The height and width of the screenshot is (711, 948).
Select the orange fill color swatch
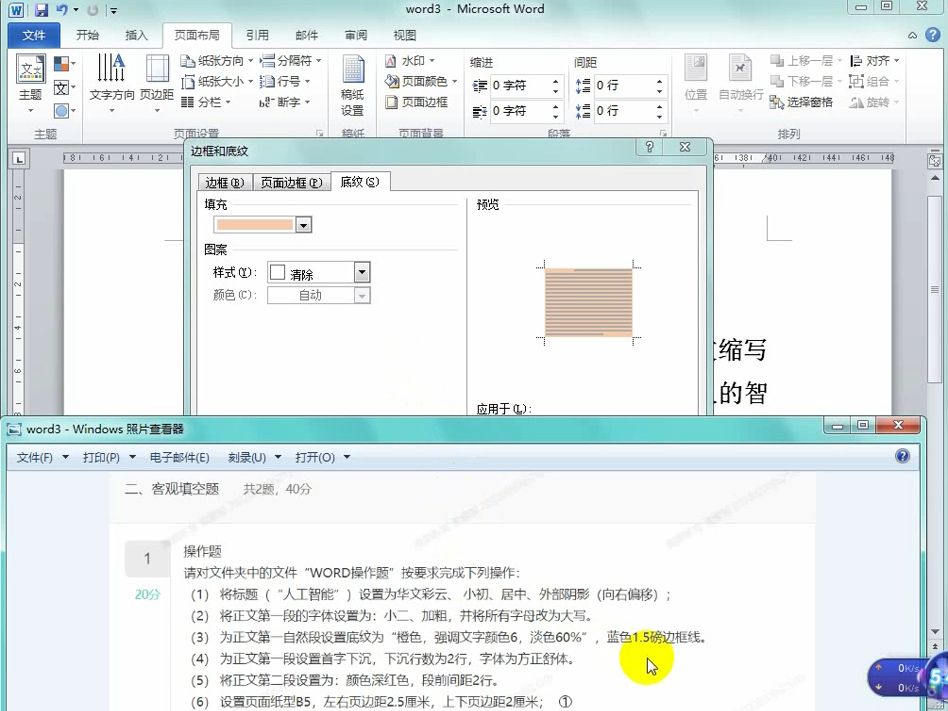pos(255,225)
